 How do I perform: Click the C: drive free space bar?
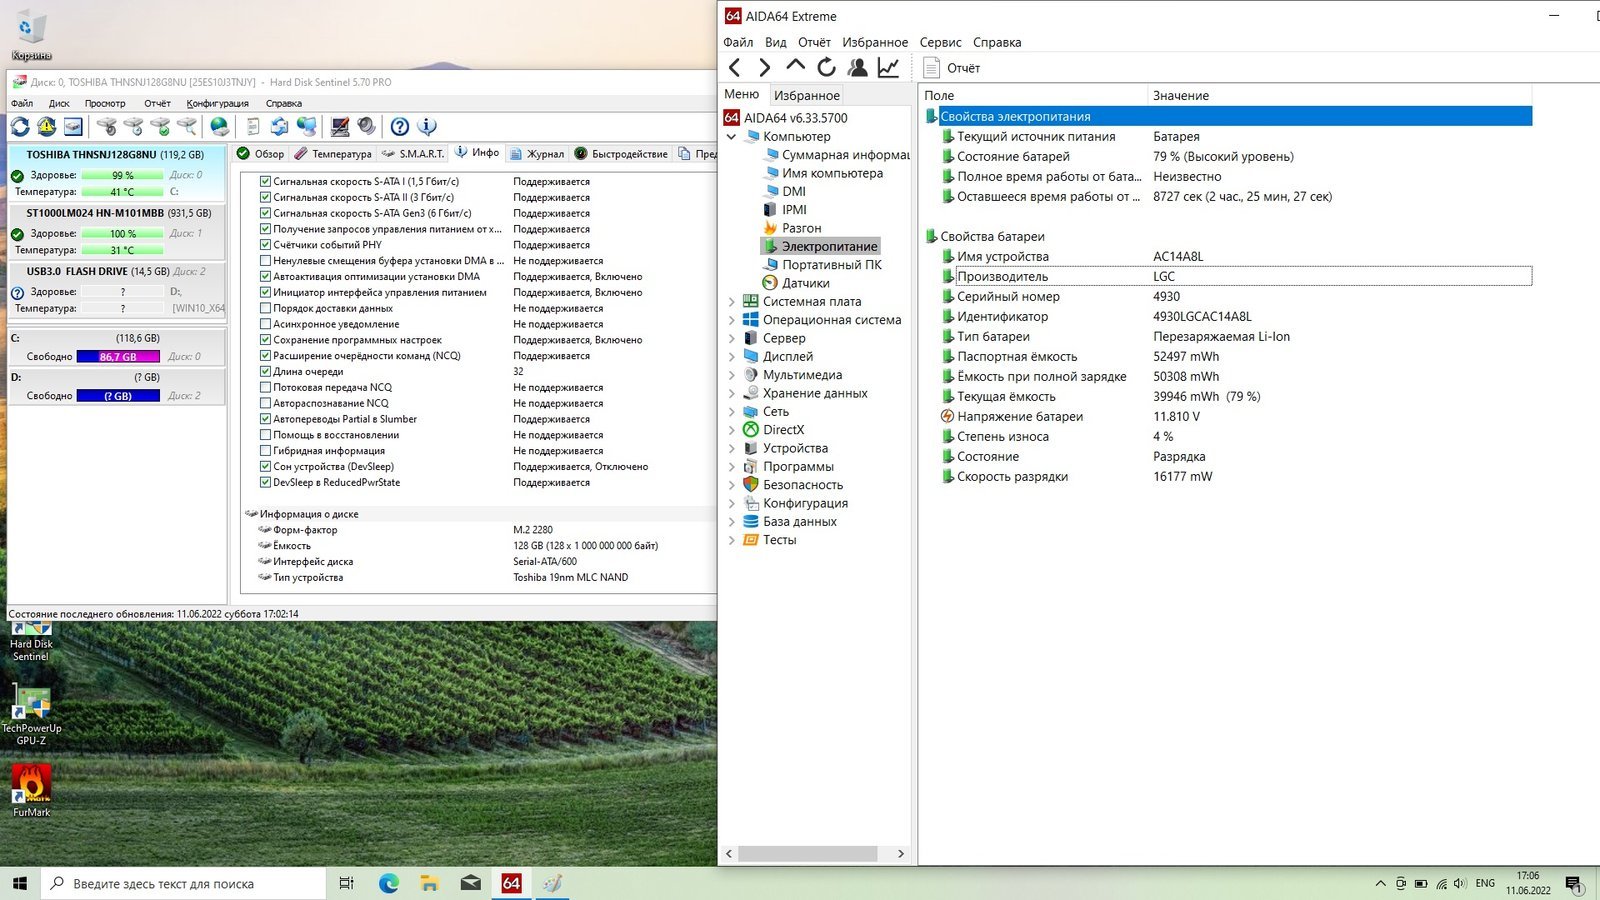coord(118,357)
